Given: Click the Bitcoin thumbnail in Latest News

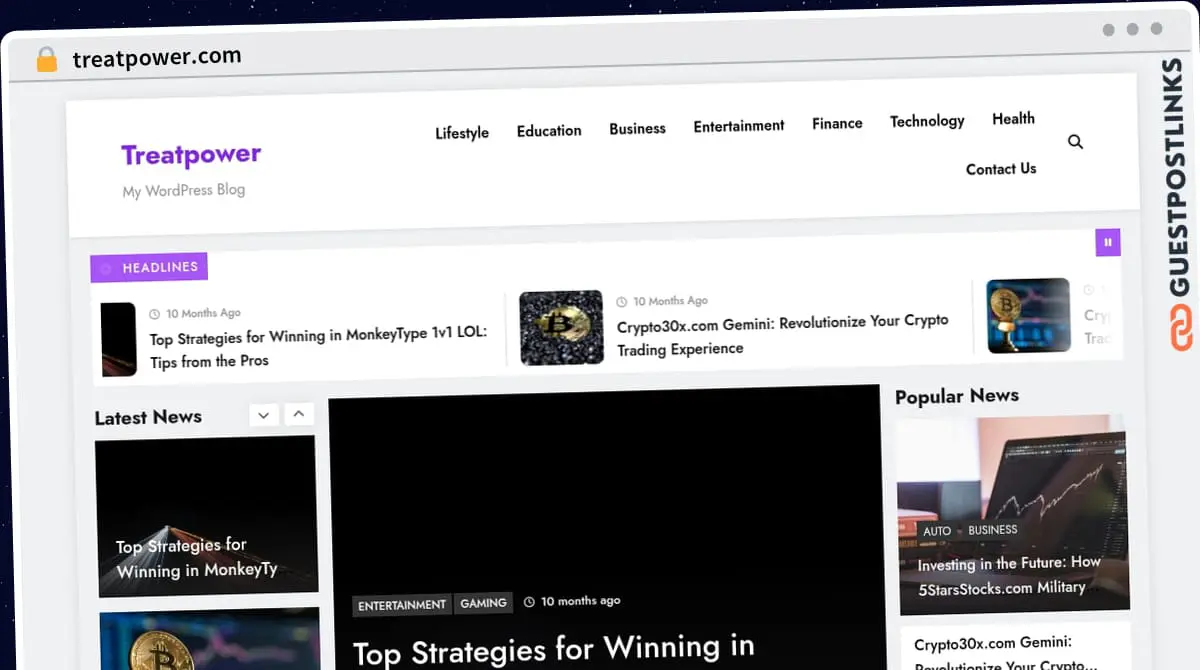Looking at the screenshot, I should click(x=207, y=650).
